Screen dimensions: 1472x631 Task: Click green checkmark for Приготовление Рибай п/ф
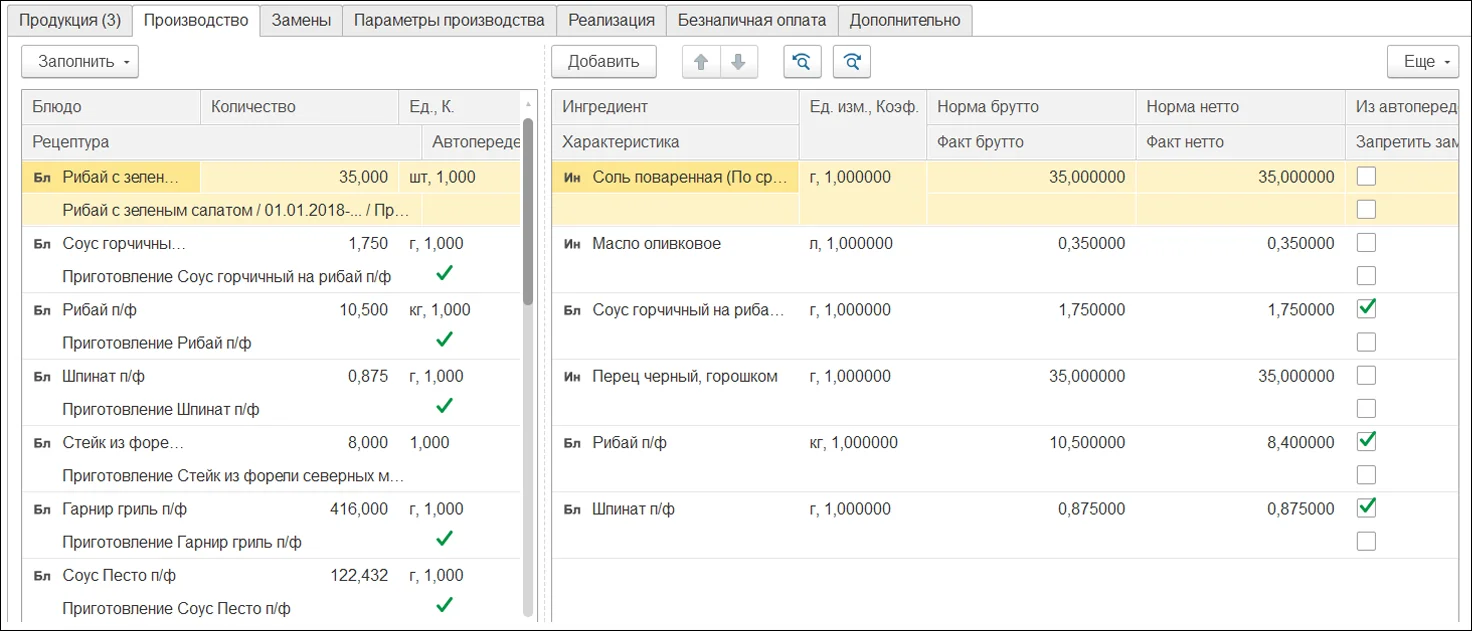tap(445, 340)
